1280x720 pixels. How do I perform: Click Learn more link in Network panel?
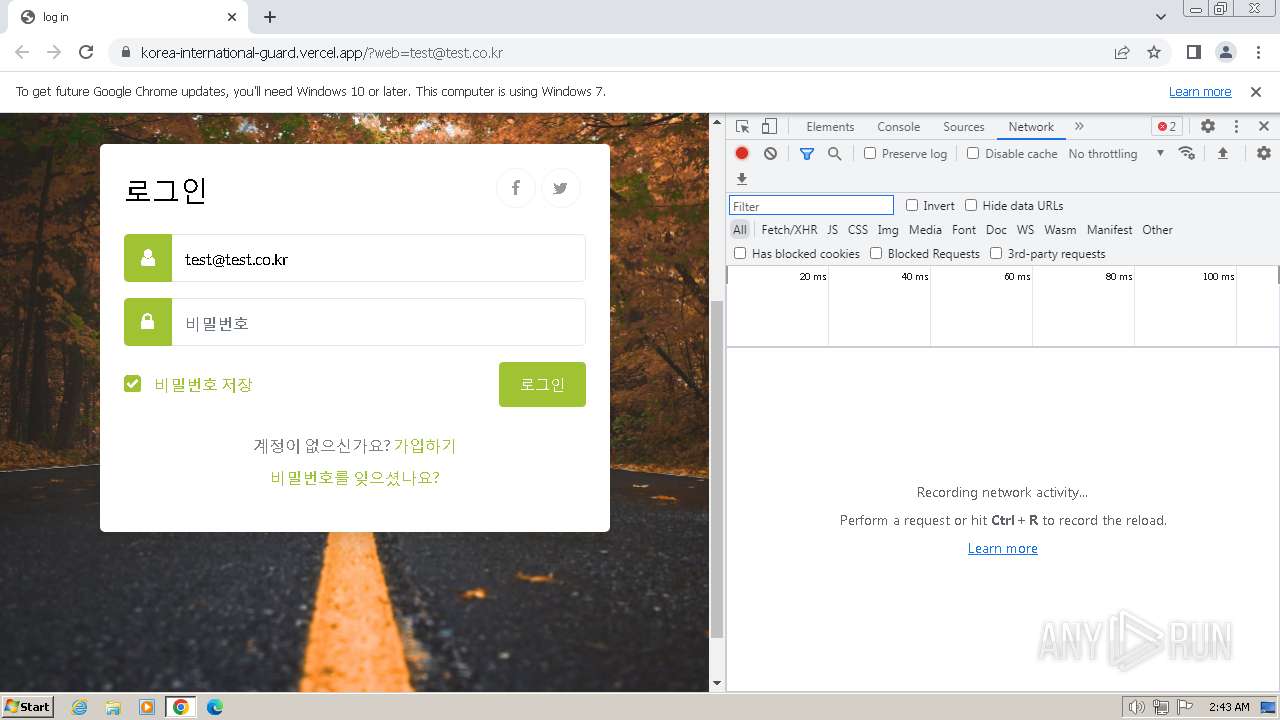[x=1003, y=548]
